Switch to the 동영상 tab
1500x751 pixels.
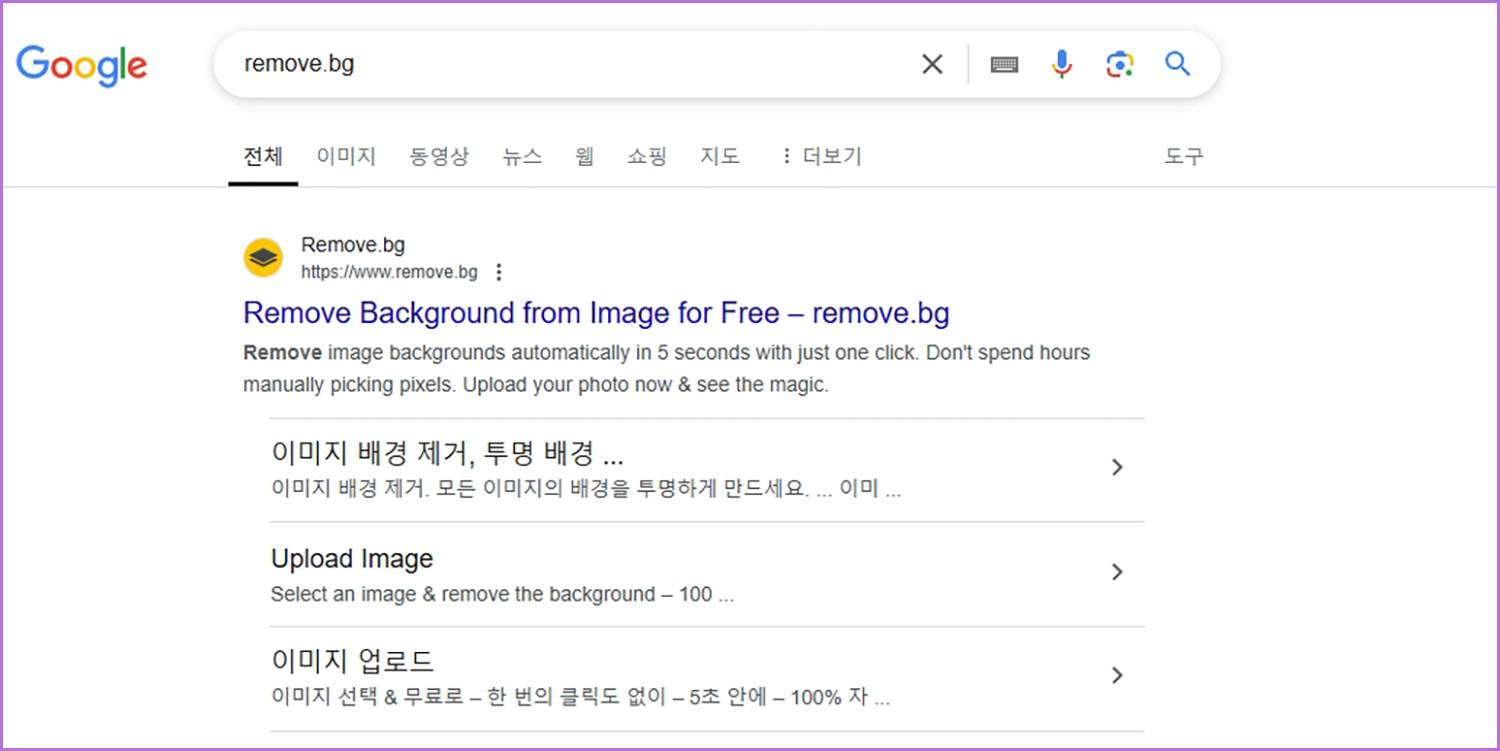(x=439, y=156)
